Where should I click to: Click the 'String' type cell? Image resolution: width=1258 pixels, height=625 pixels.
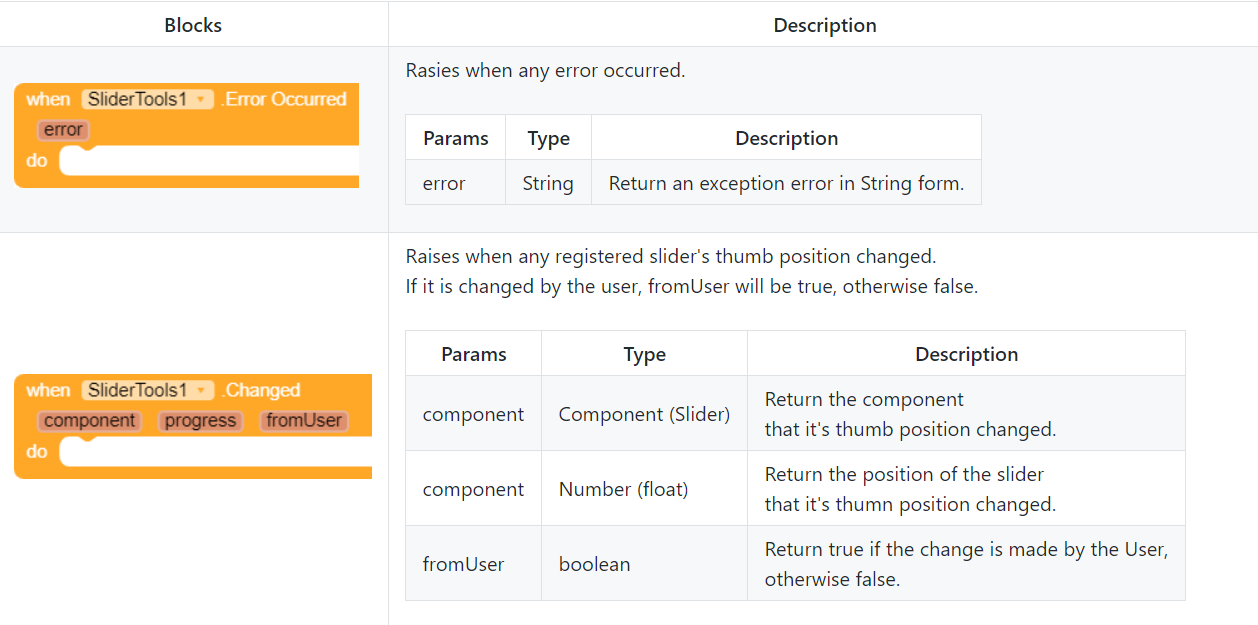click(548, 183)
